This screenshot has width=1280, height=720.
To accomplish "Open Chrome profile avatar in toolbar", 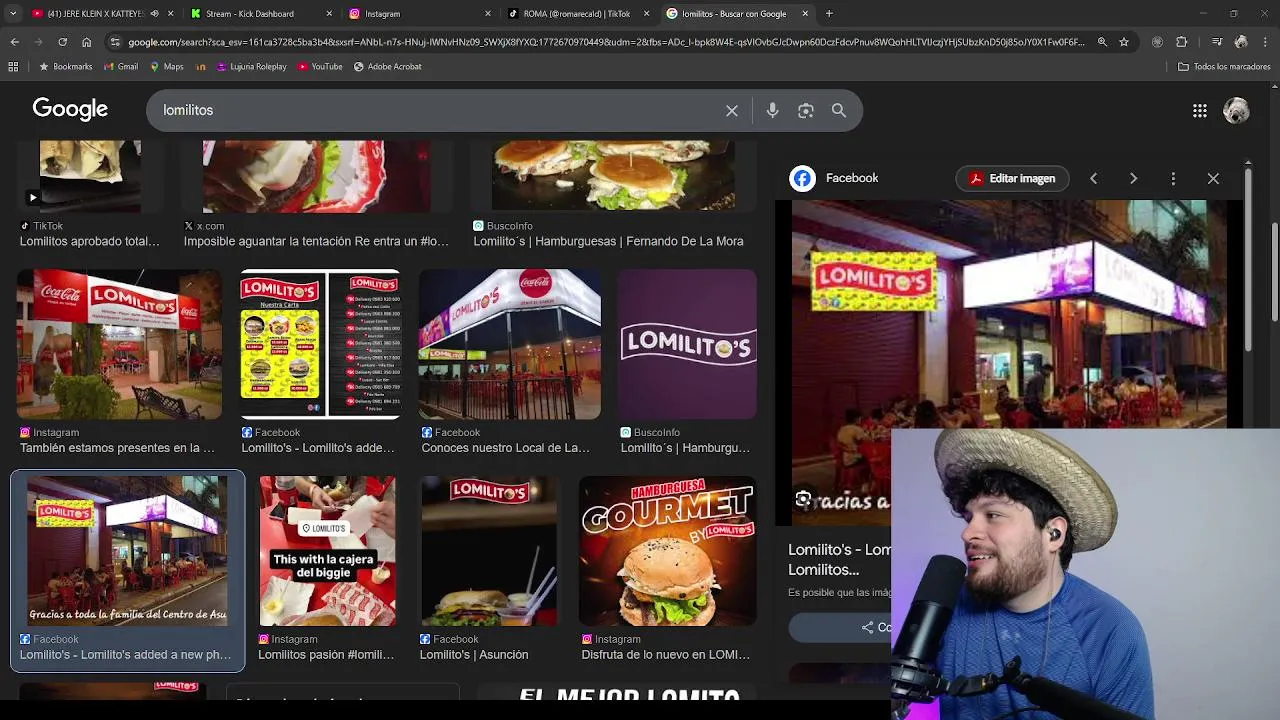I will (1241, 42).
